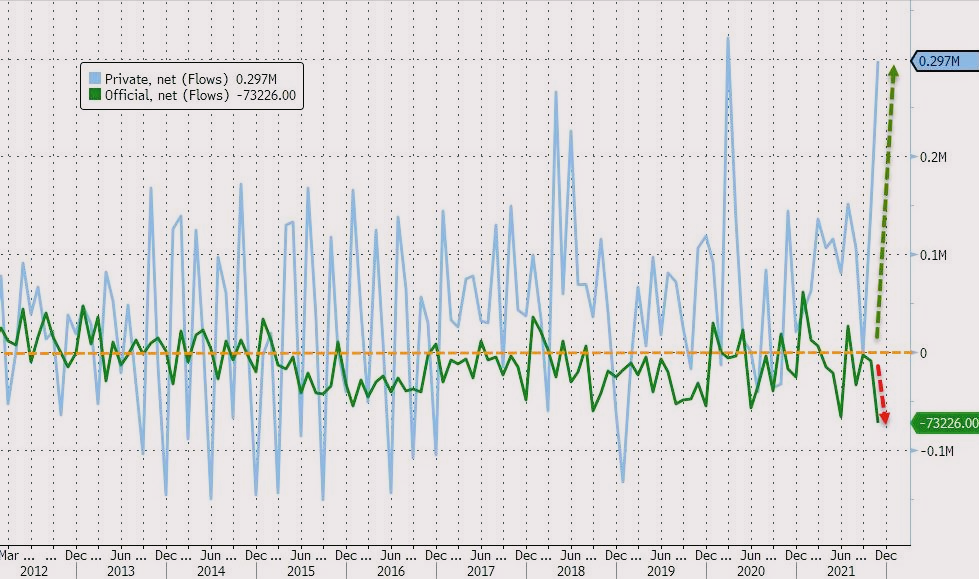Viewport: 979px width, 579px height.
Task: Select the Private, net (Flows) legend entry
Action: [191, 79]
